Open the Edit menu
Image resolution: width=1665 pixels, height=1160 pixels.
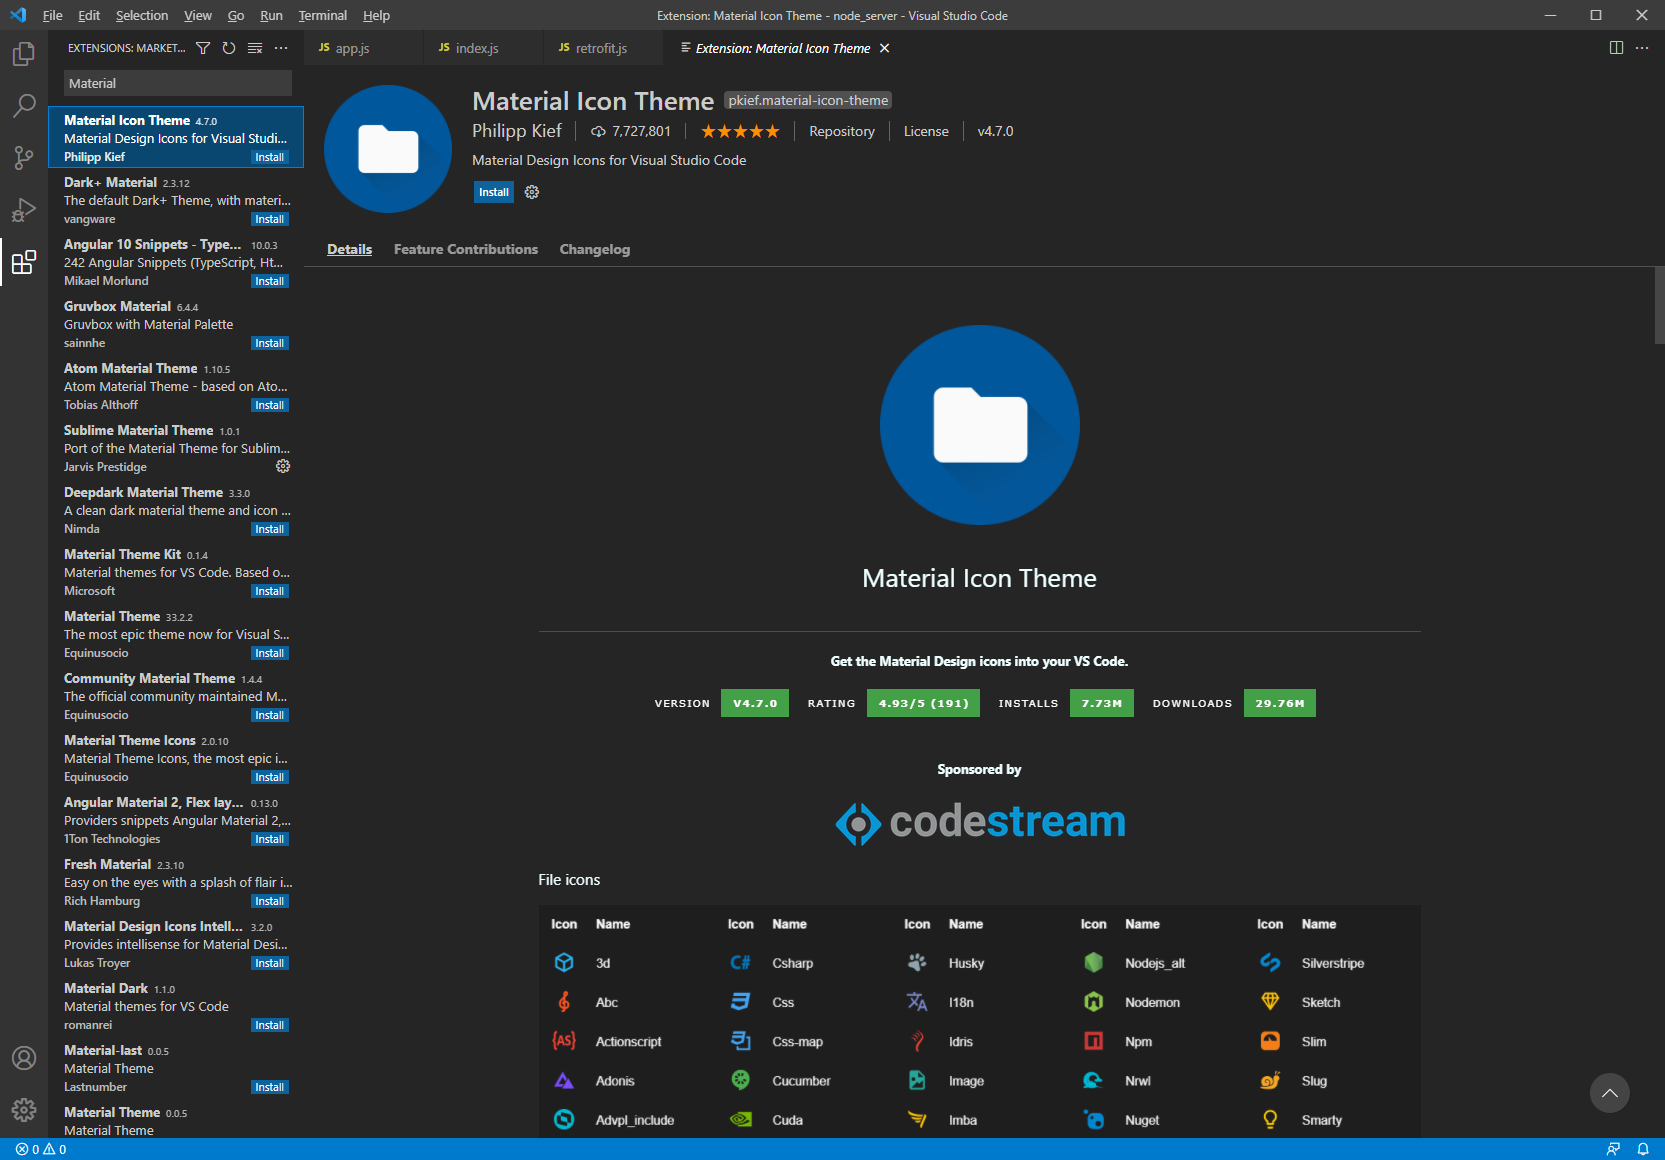(x=89, y=15)
